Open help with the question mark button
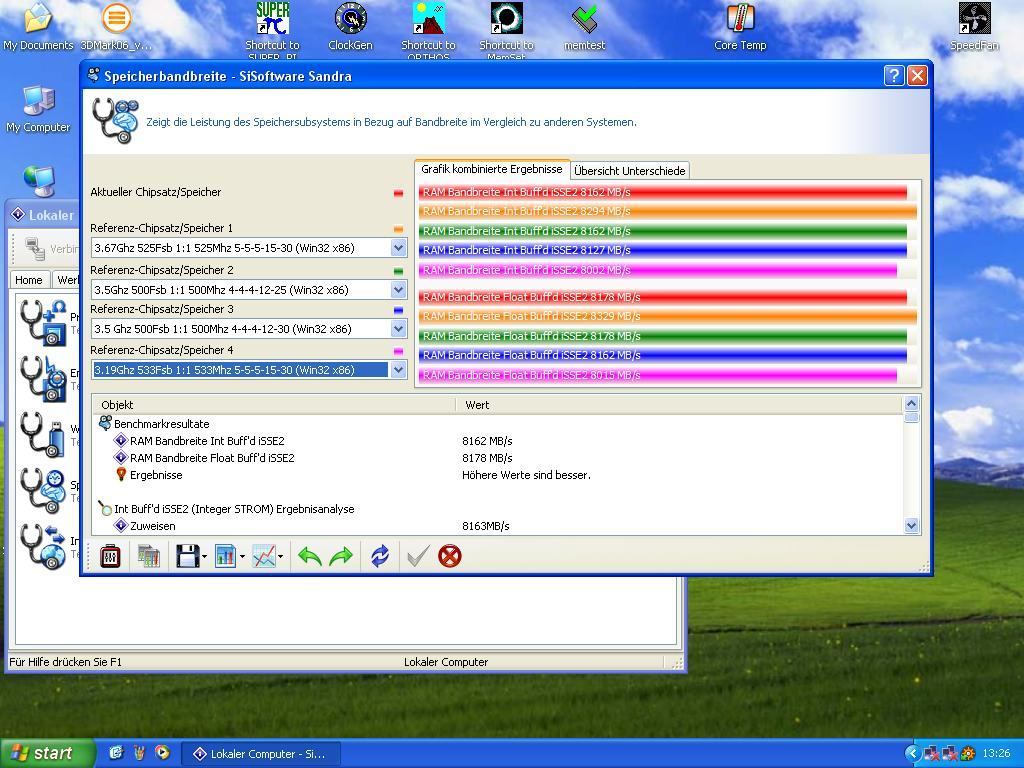 click(893, 76)
